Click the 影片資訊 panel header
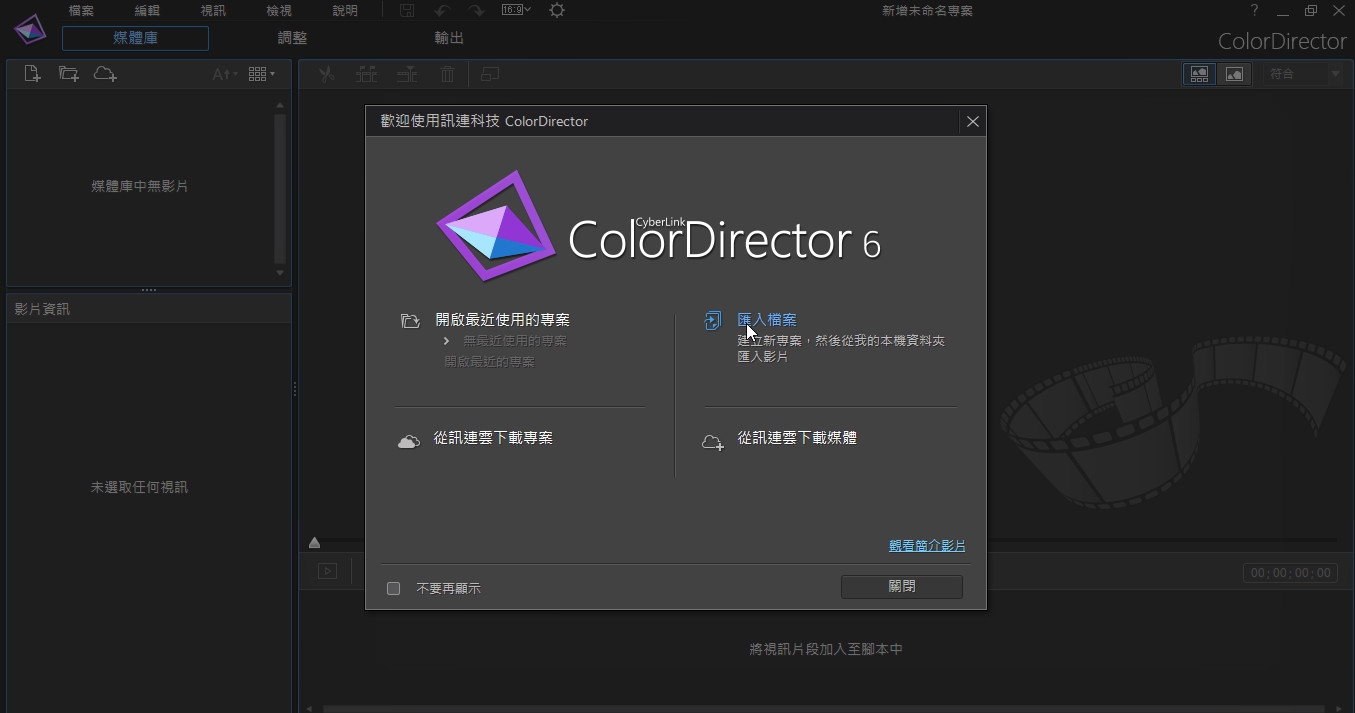1355x713 pixels. tap(149, 309)
